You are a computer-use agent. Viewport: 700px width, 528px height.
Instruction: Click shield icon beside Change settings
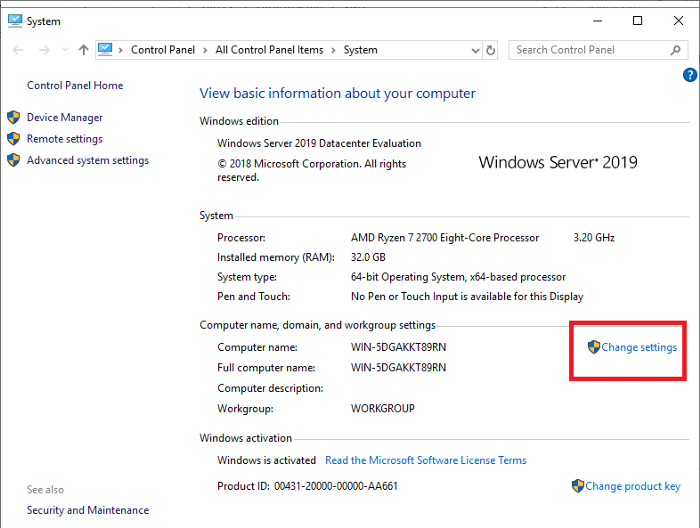(x=594, y=347)
